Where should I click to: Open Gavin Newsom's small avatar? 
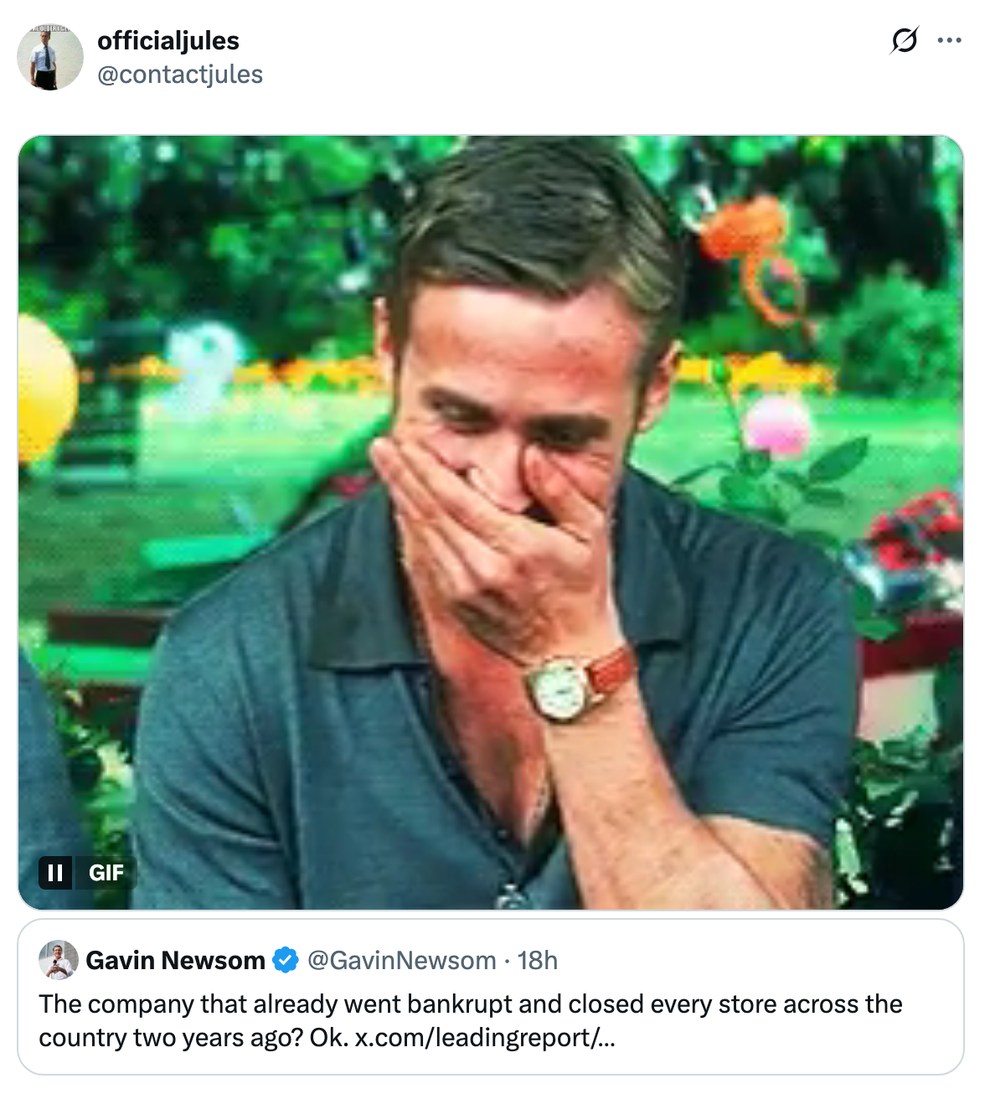click(x=58, y=960)
